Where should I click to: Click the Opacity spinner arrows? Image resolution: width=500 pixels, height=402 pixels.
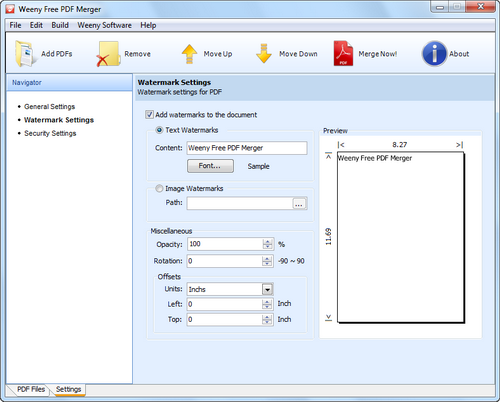pyautogui.click(x=267, y=244)
